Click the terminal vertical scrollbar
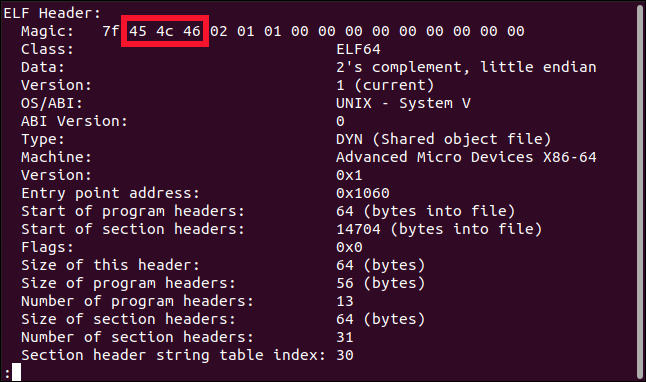 640,190
